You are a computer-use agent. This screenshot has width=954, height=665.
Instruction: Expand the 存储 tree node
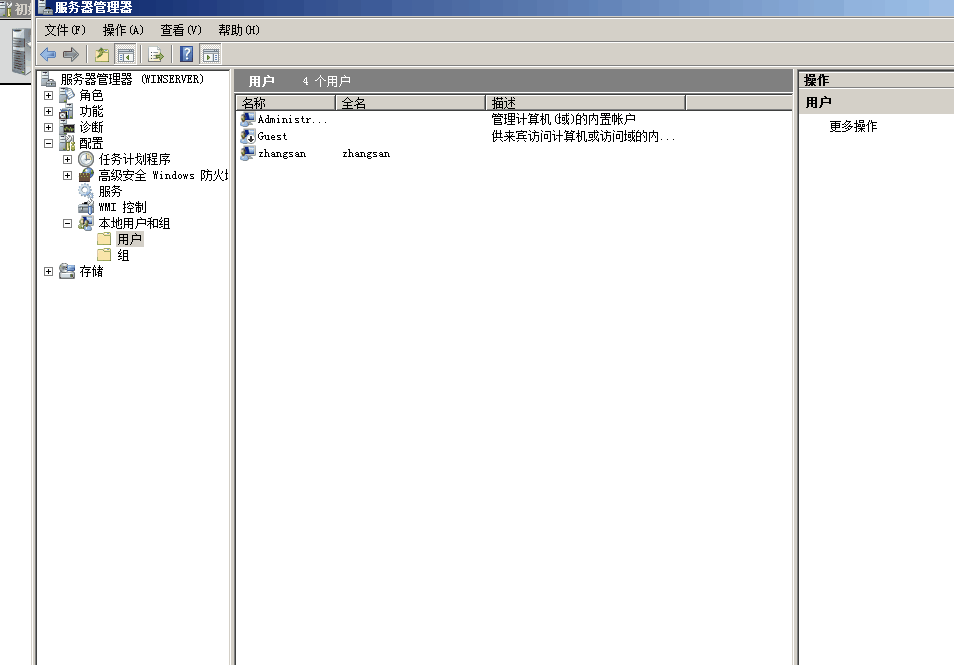(49, 271)
